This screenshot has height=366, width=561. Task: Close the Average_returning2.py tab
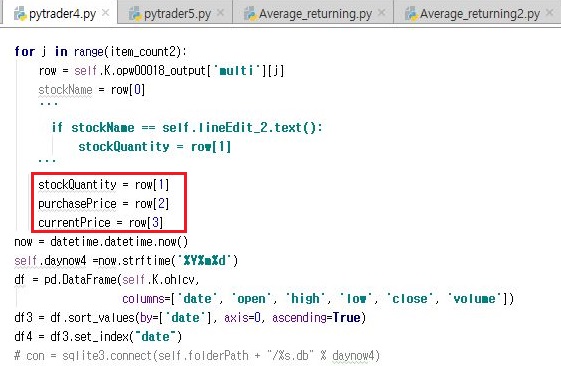tap(550, 13)
